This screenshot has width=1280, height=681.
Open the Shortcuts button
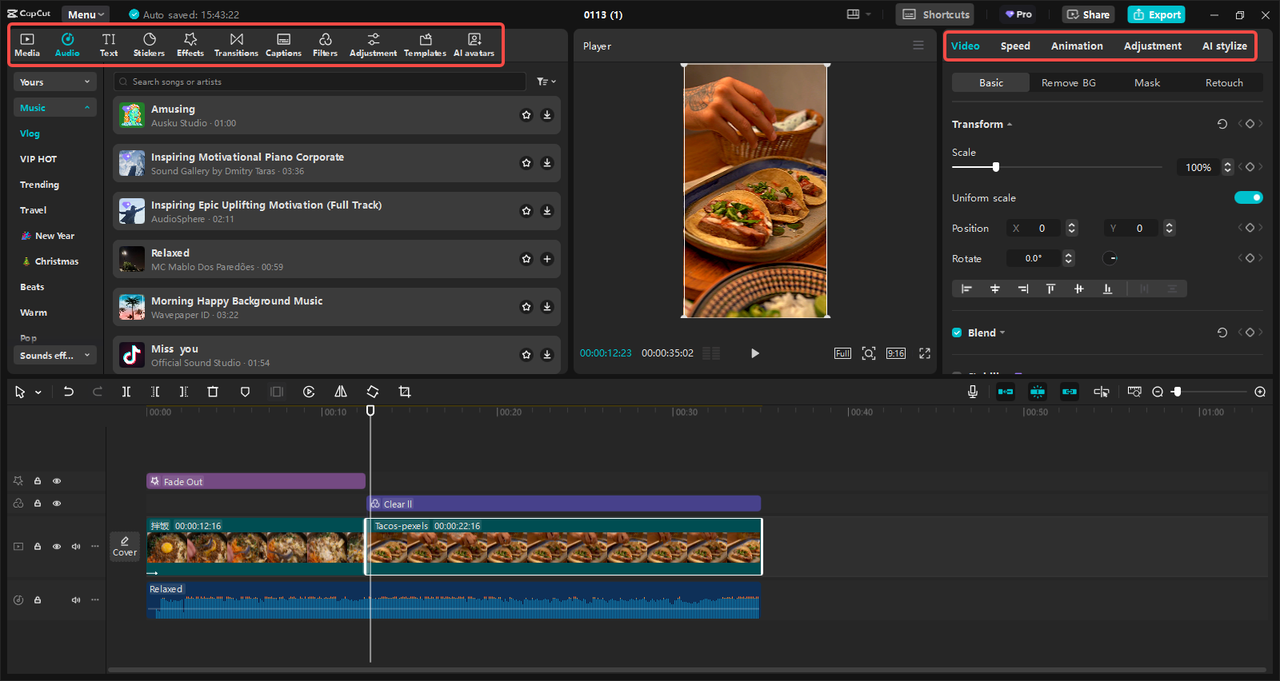935,15
